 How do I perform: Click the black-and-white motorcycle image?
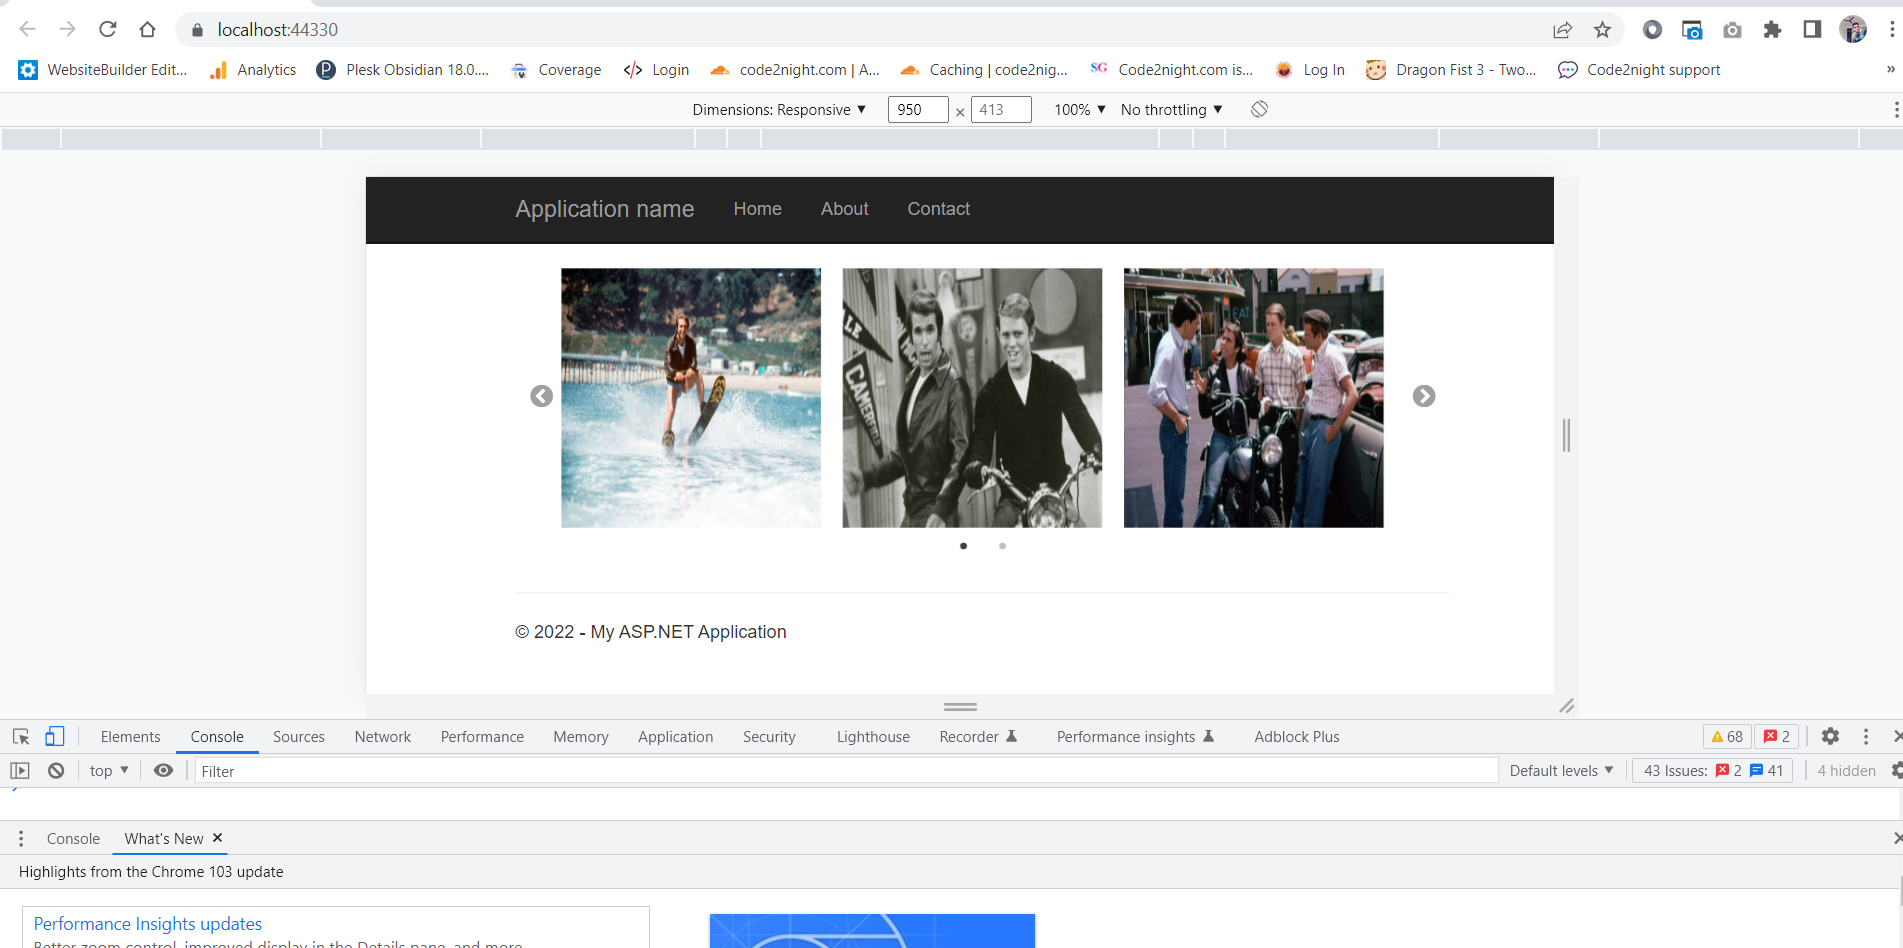pos(972,398)
